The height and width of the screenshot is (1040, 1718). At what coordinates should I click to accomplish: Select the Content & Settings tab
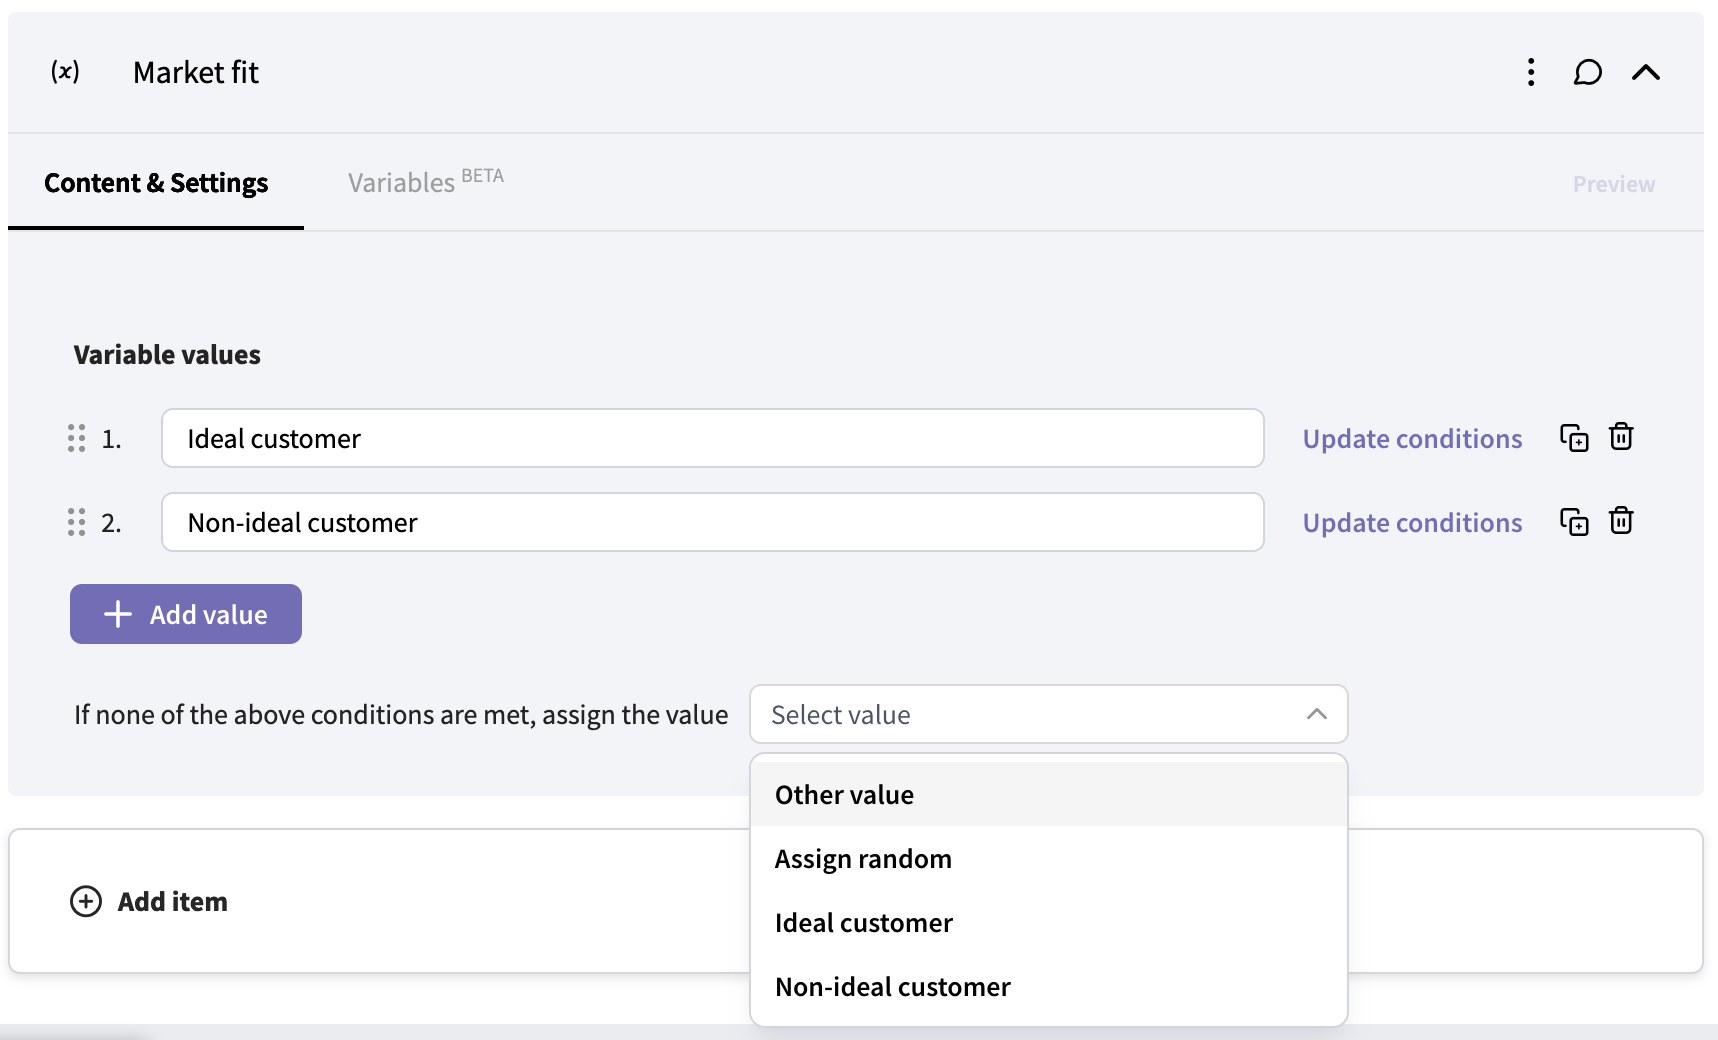pyautogui.click(x=156, y=183)
